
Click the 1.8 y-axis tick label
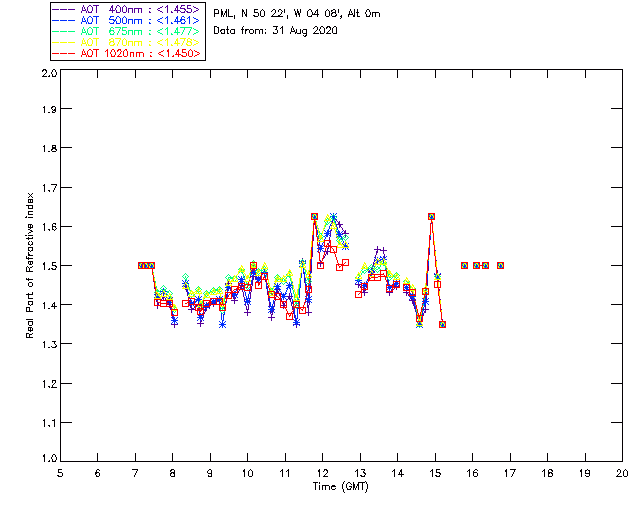point(49,148)
